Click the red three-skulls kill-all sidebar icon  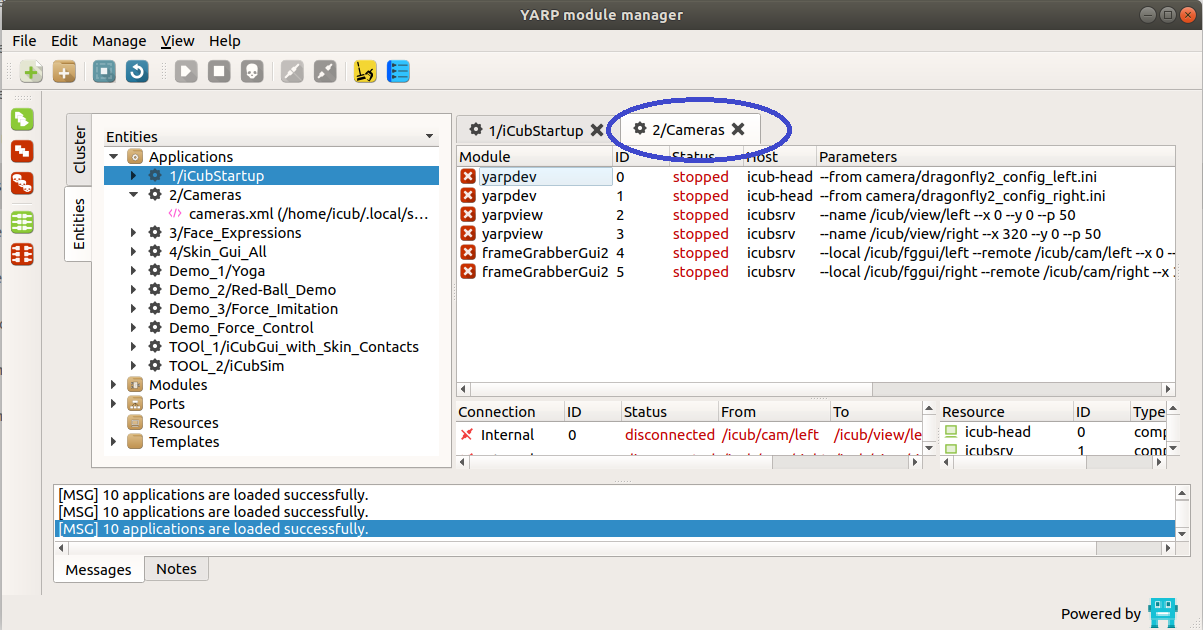coord(22,184)
